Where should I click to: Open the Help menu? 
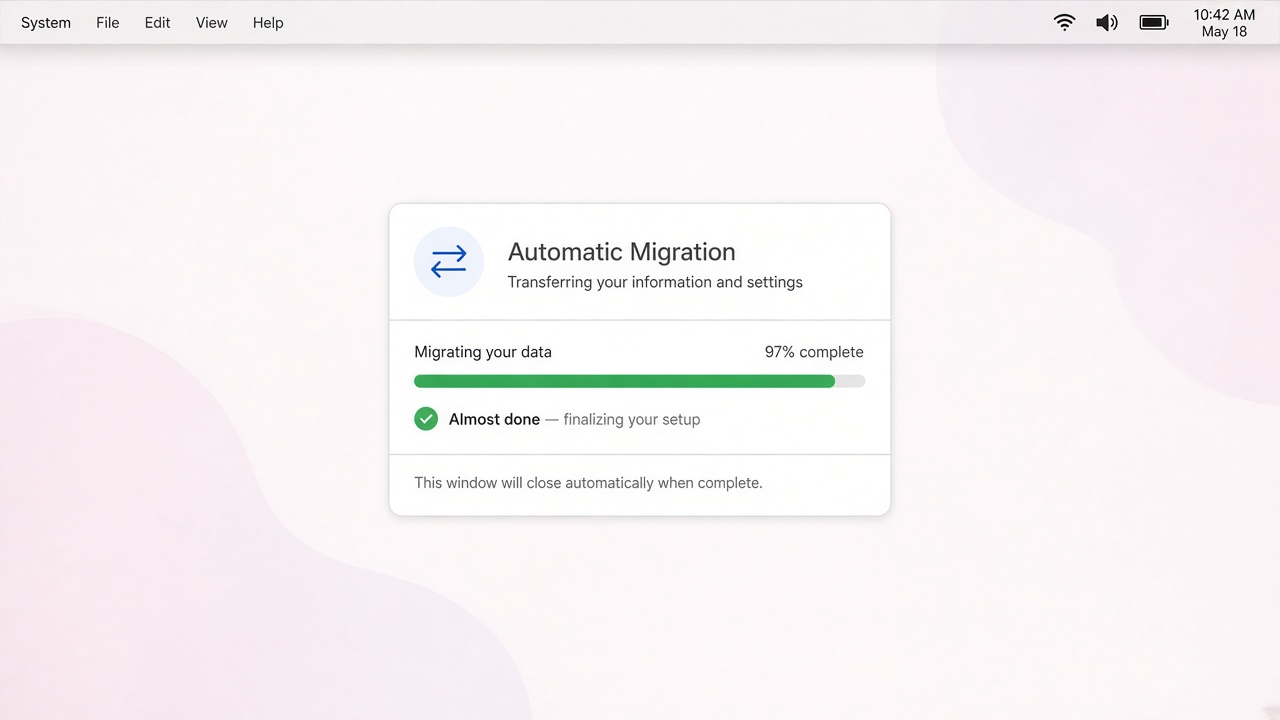pos(268,22)
